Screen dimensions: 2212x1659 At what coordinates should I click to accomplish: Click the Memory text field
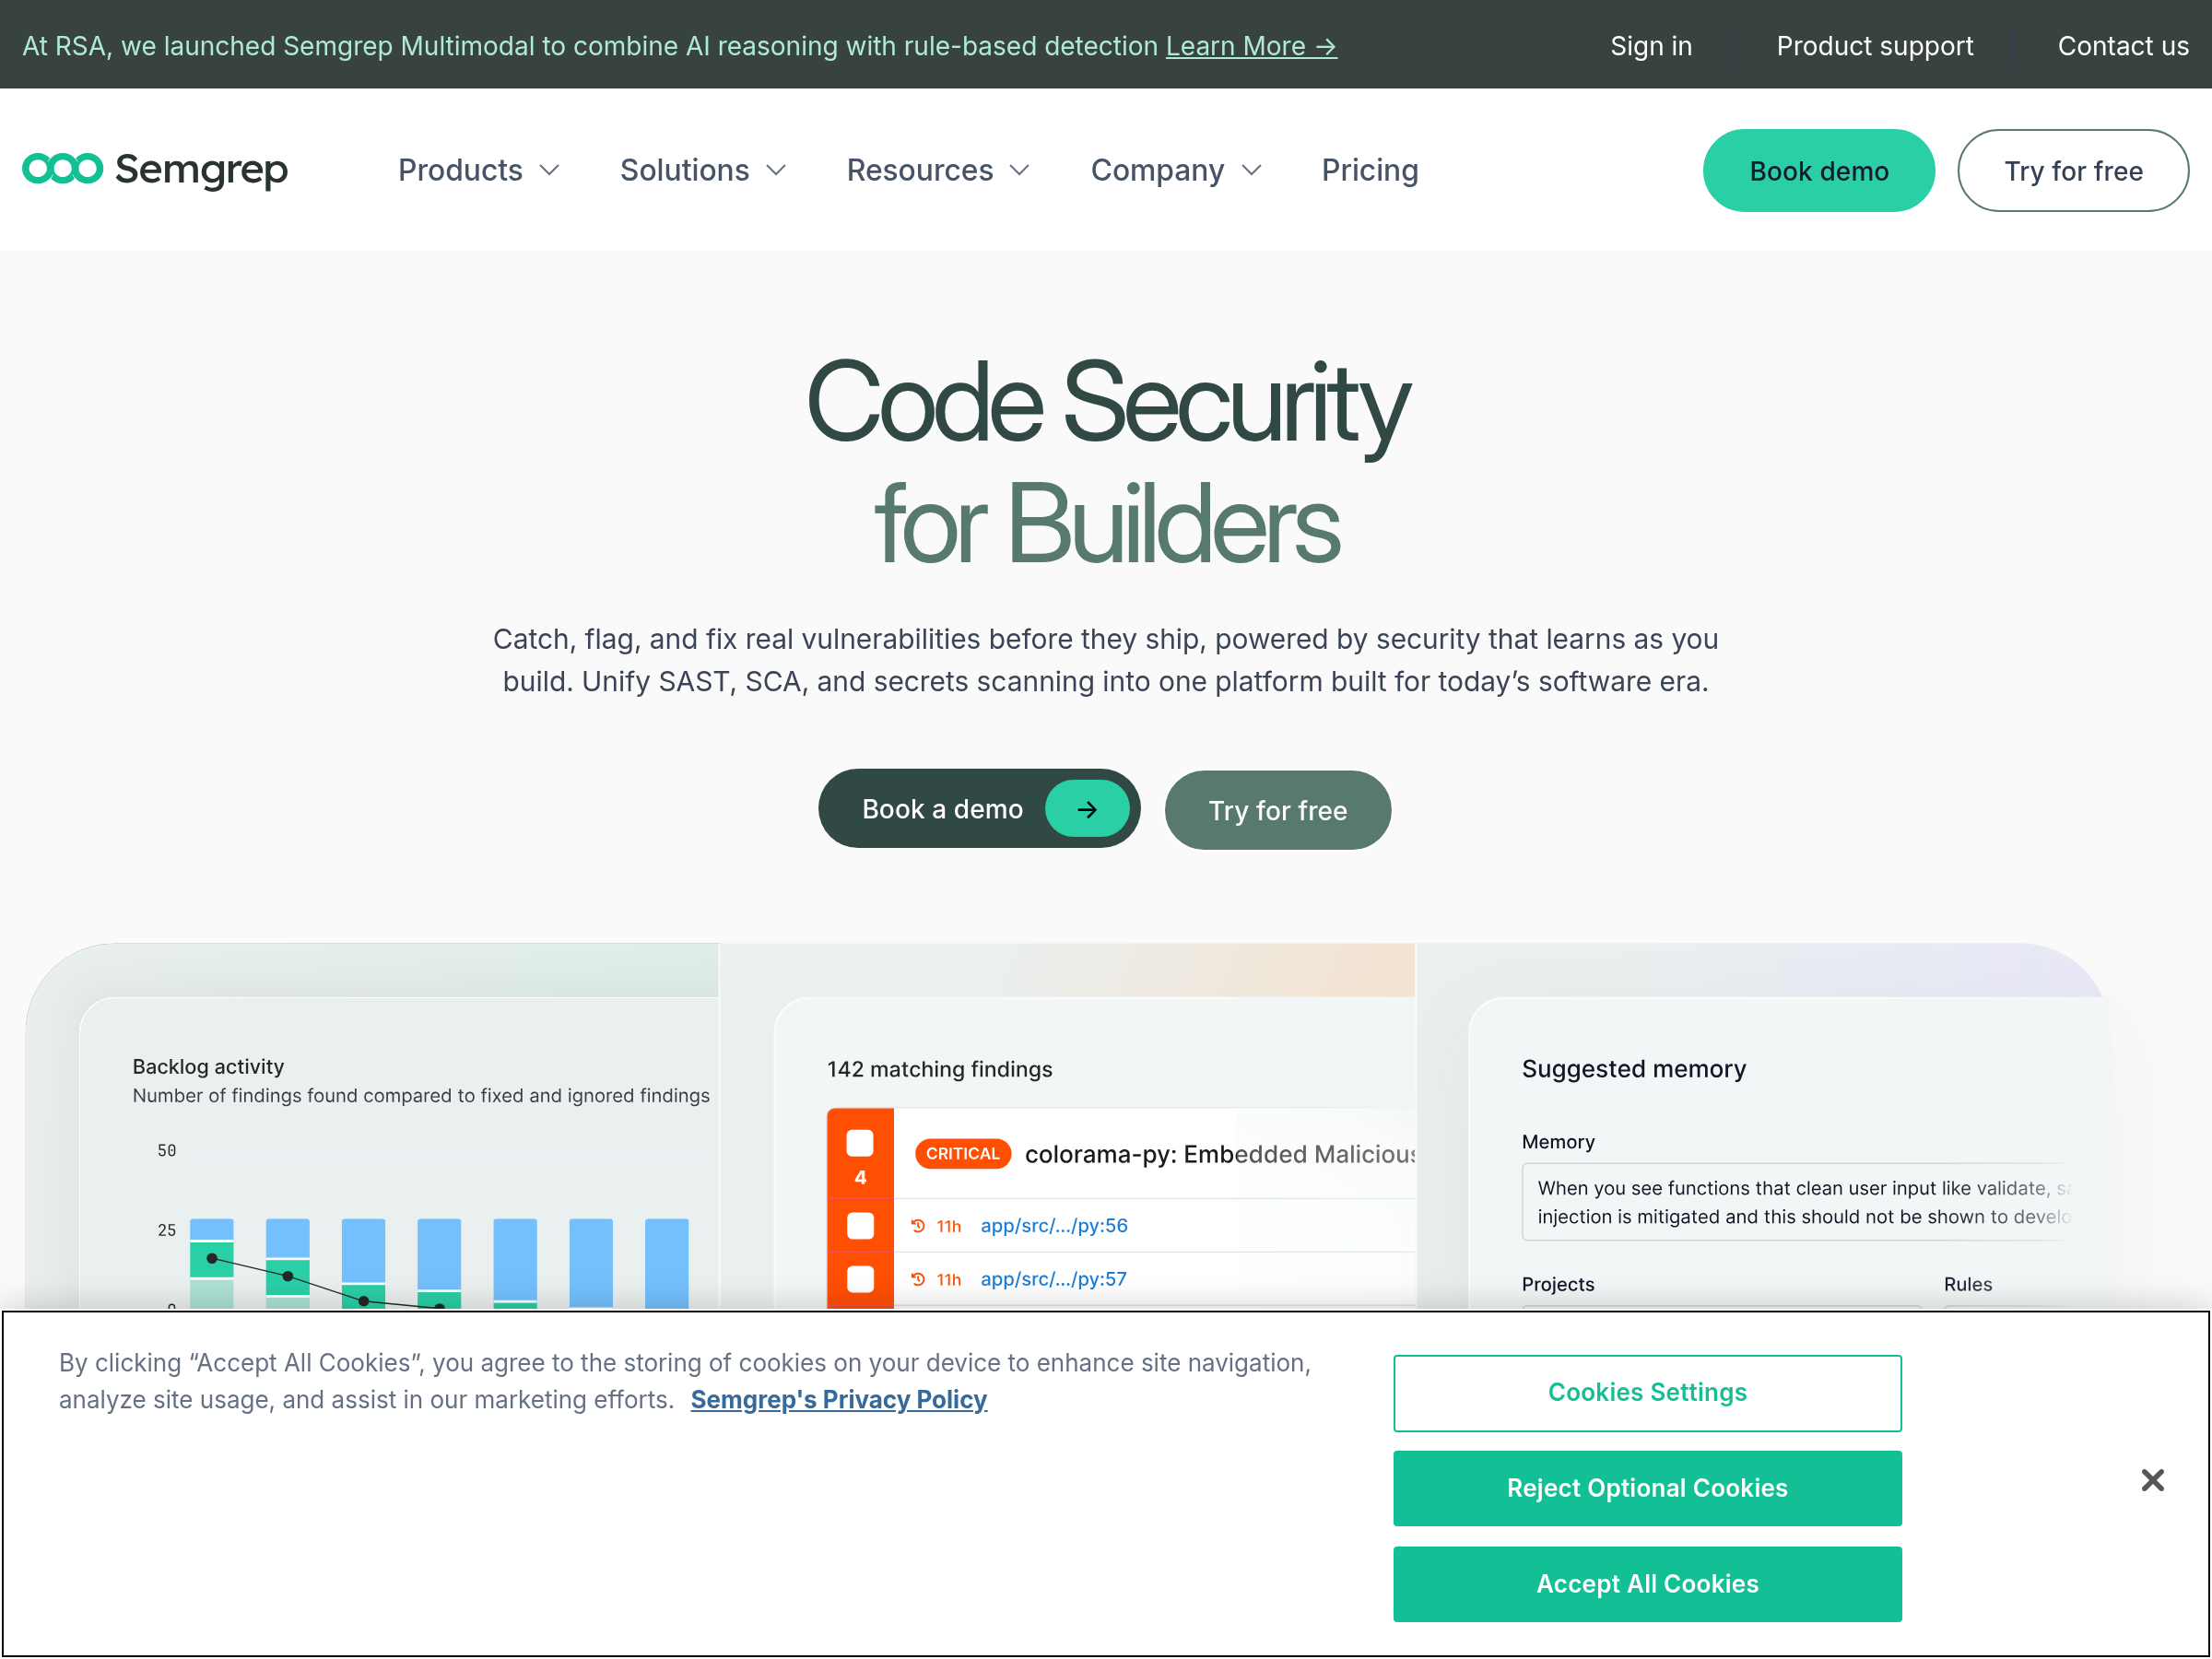point(1798,1202)
